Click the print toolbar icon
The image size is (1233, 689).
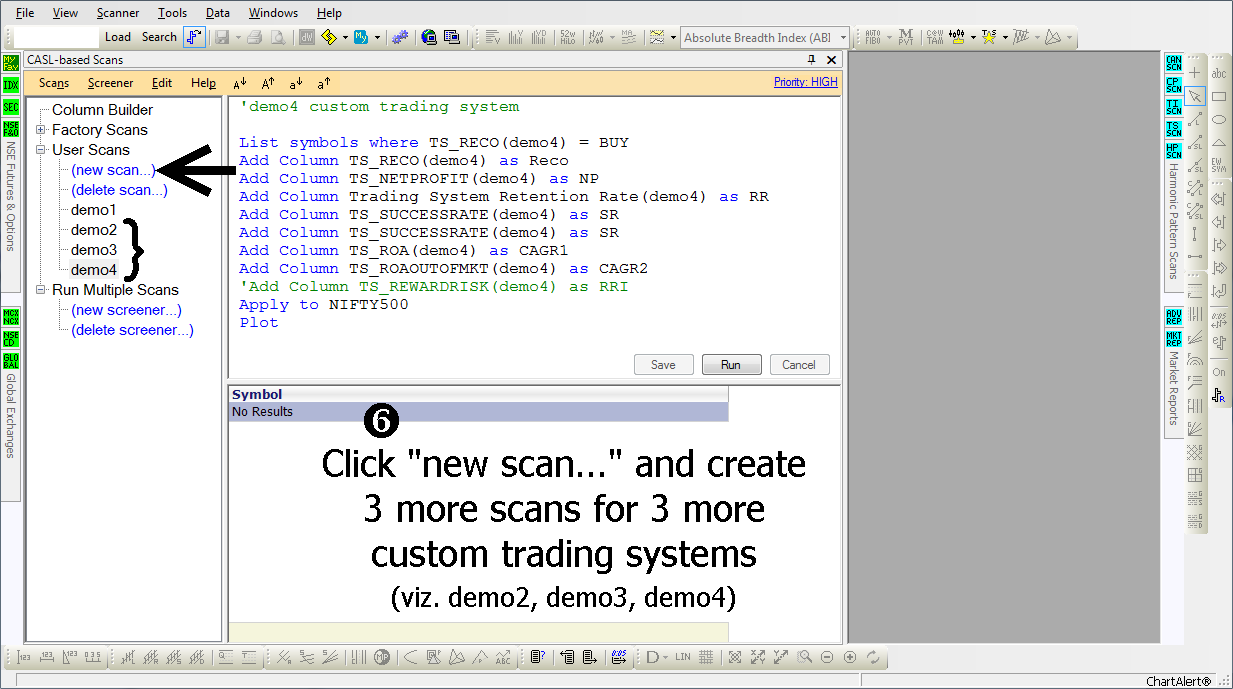click(254, 37)
